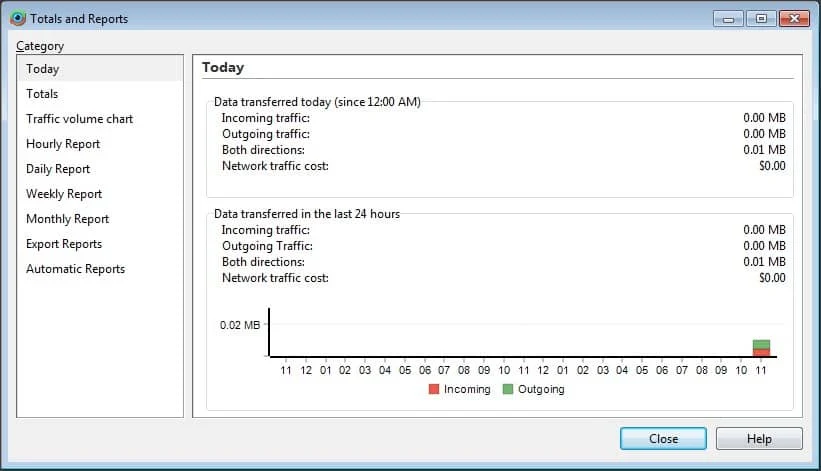Switch to the Daily Report
This screenshot has width=821, height=471.
pos(58,169)
